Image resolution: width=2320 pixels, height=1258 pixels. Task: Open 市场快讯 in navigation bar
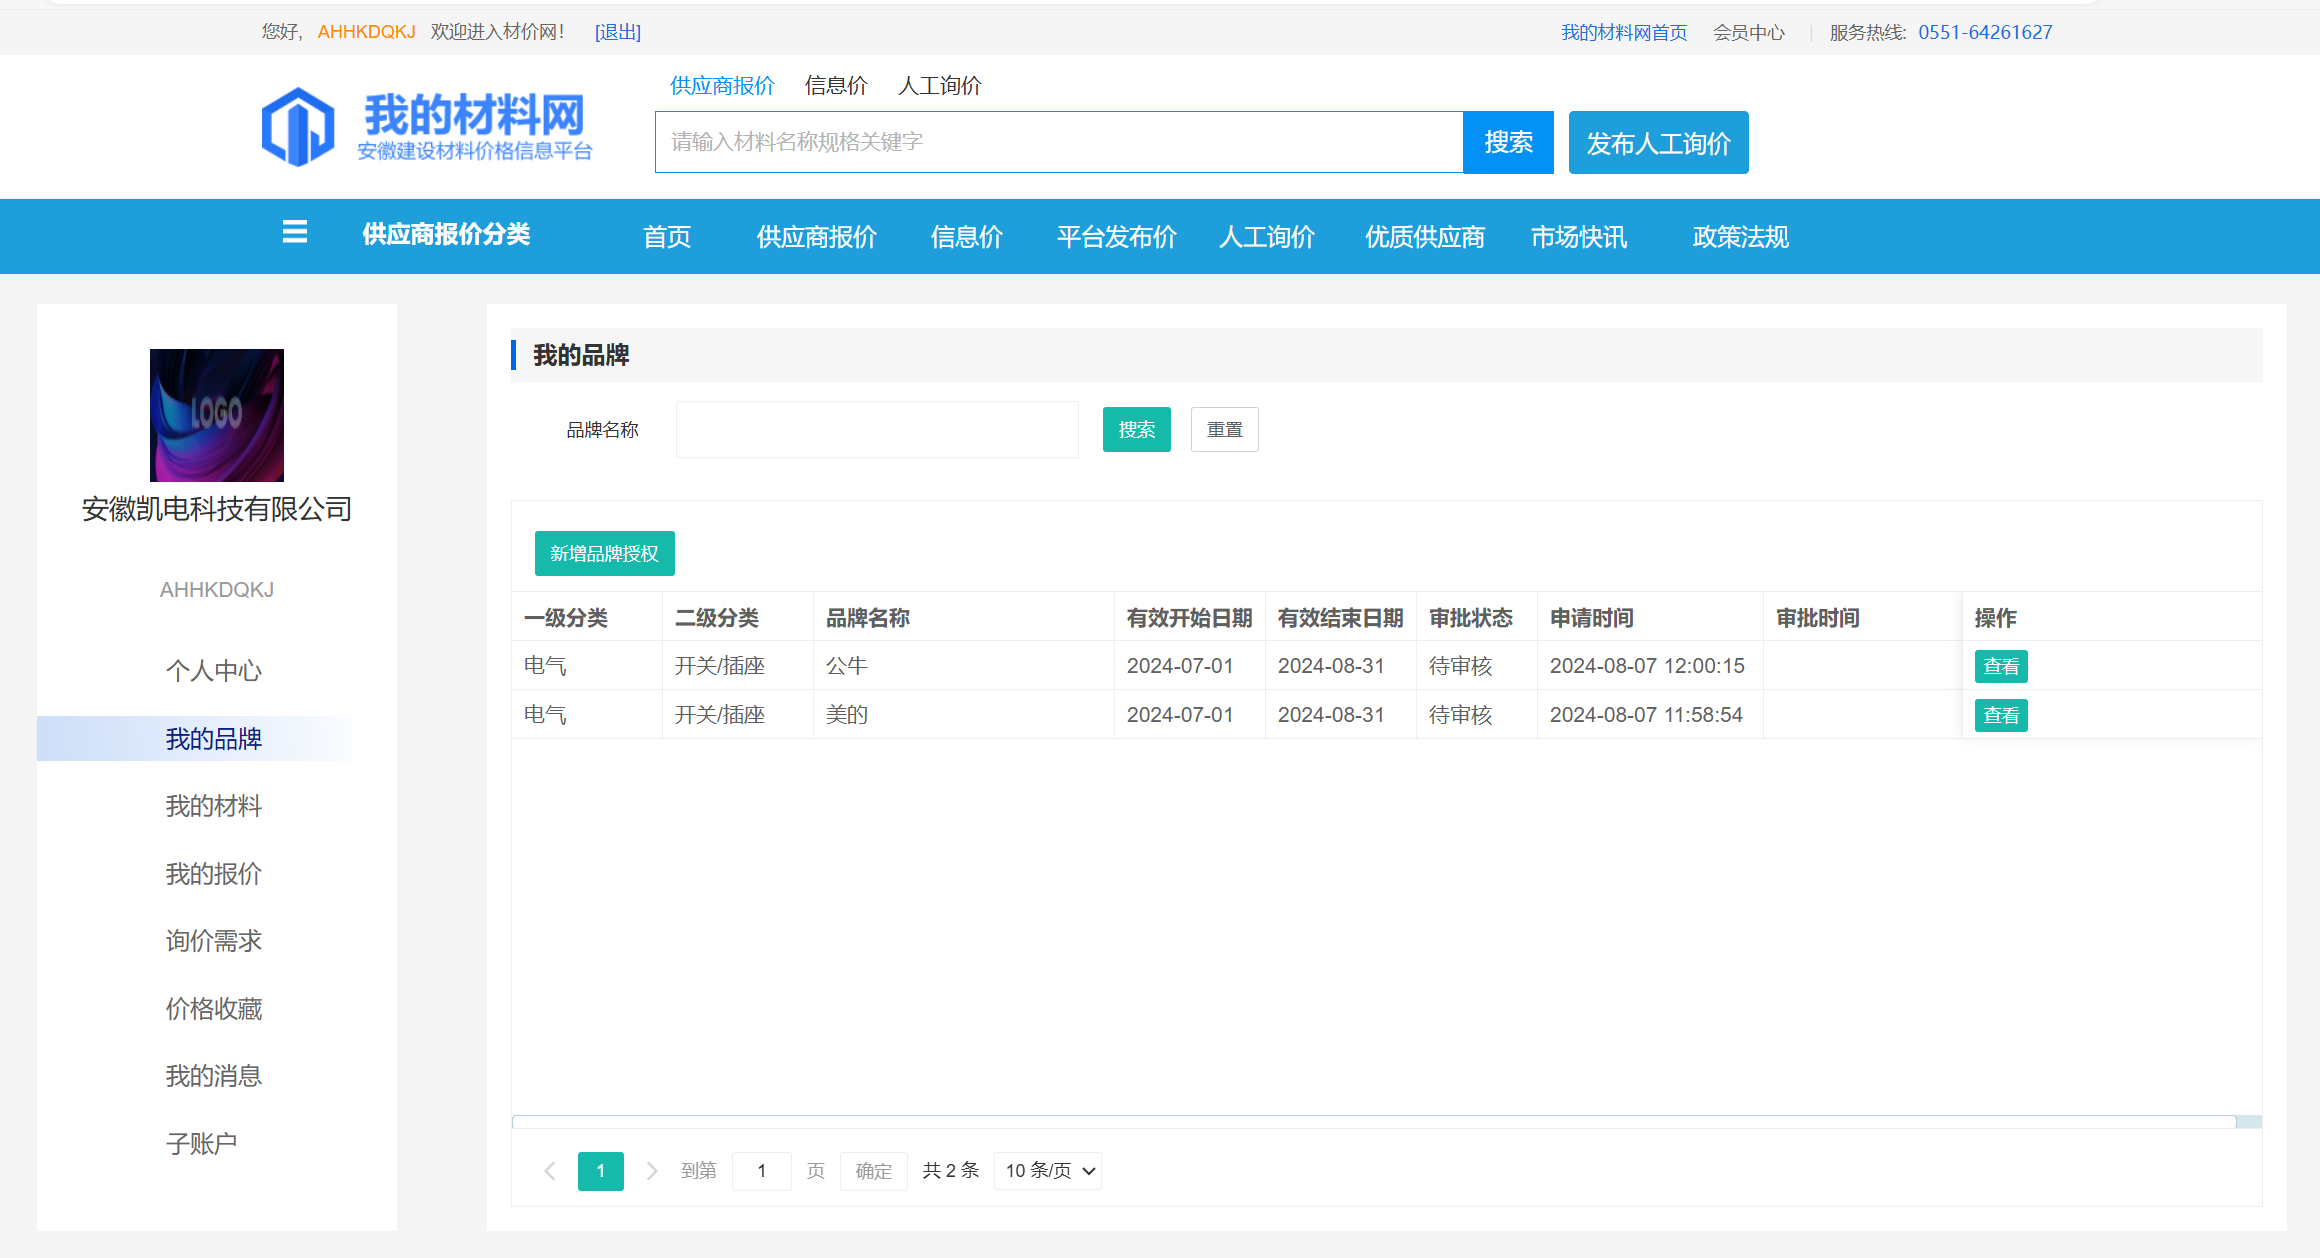pyautogui.click(x=1578, y=237)
